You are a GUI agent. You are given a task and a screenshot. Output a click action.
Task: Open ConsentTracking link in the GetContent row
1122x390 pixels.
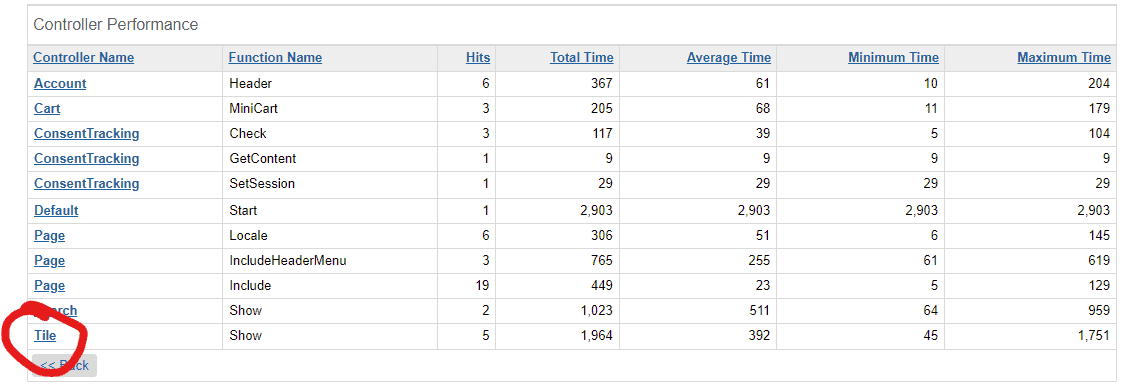pos(87,159)
